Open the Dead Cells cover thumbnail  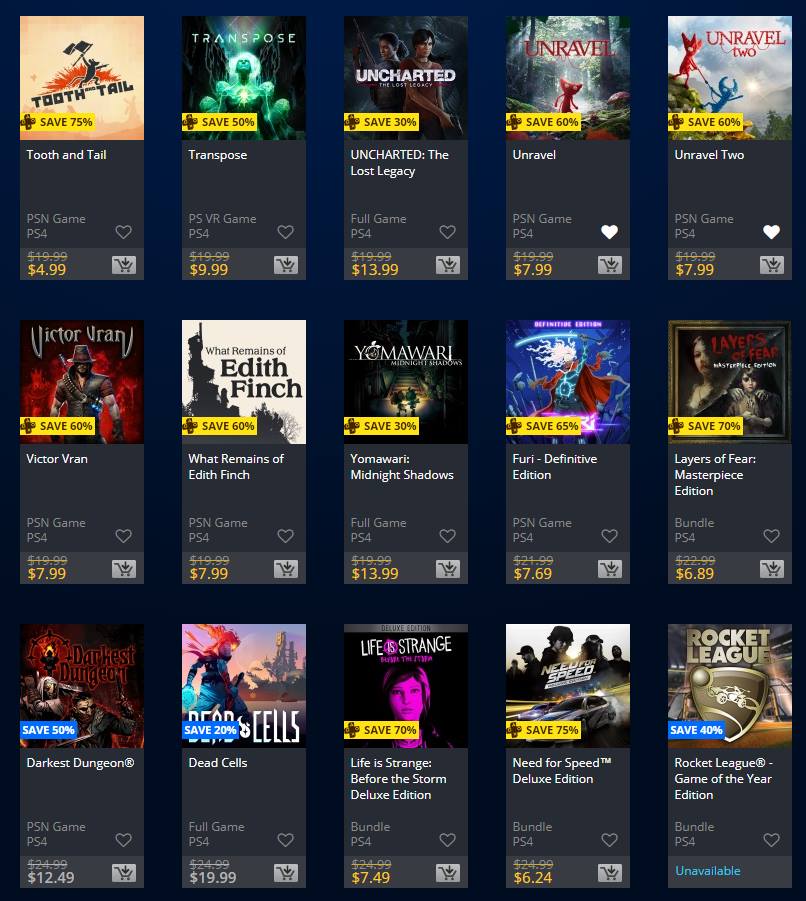pyautogui.click(x=244, y=686)
